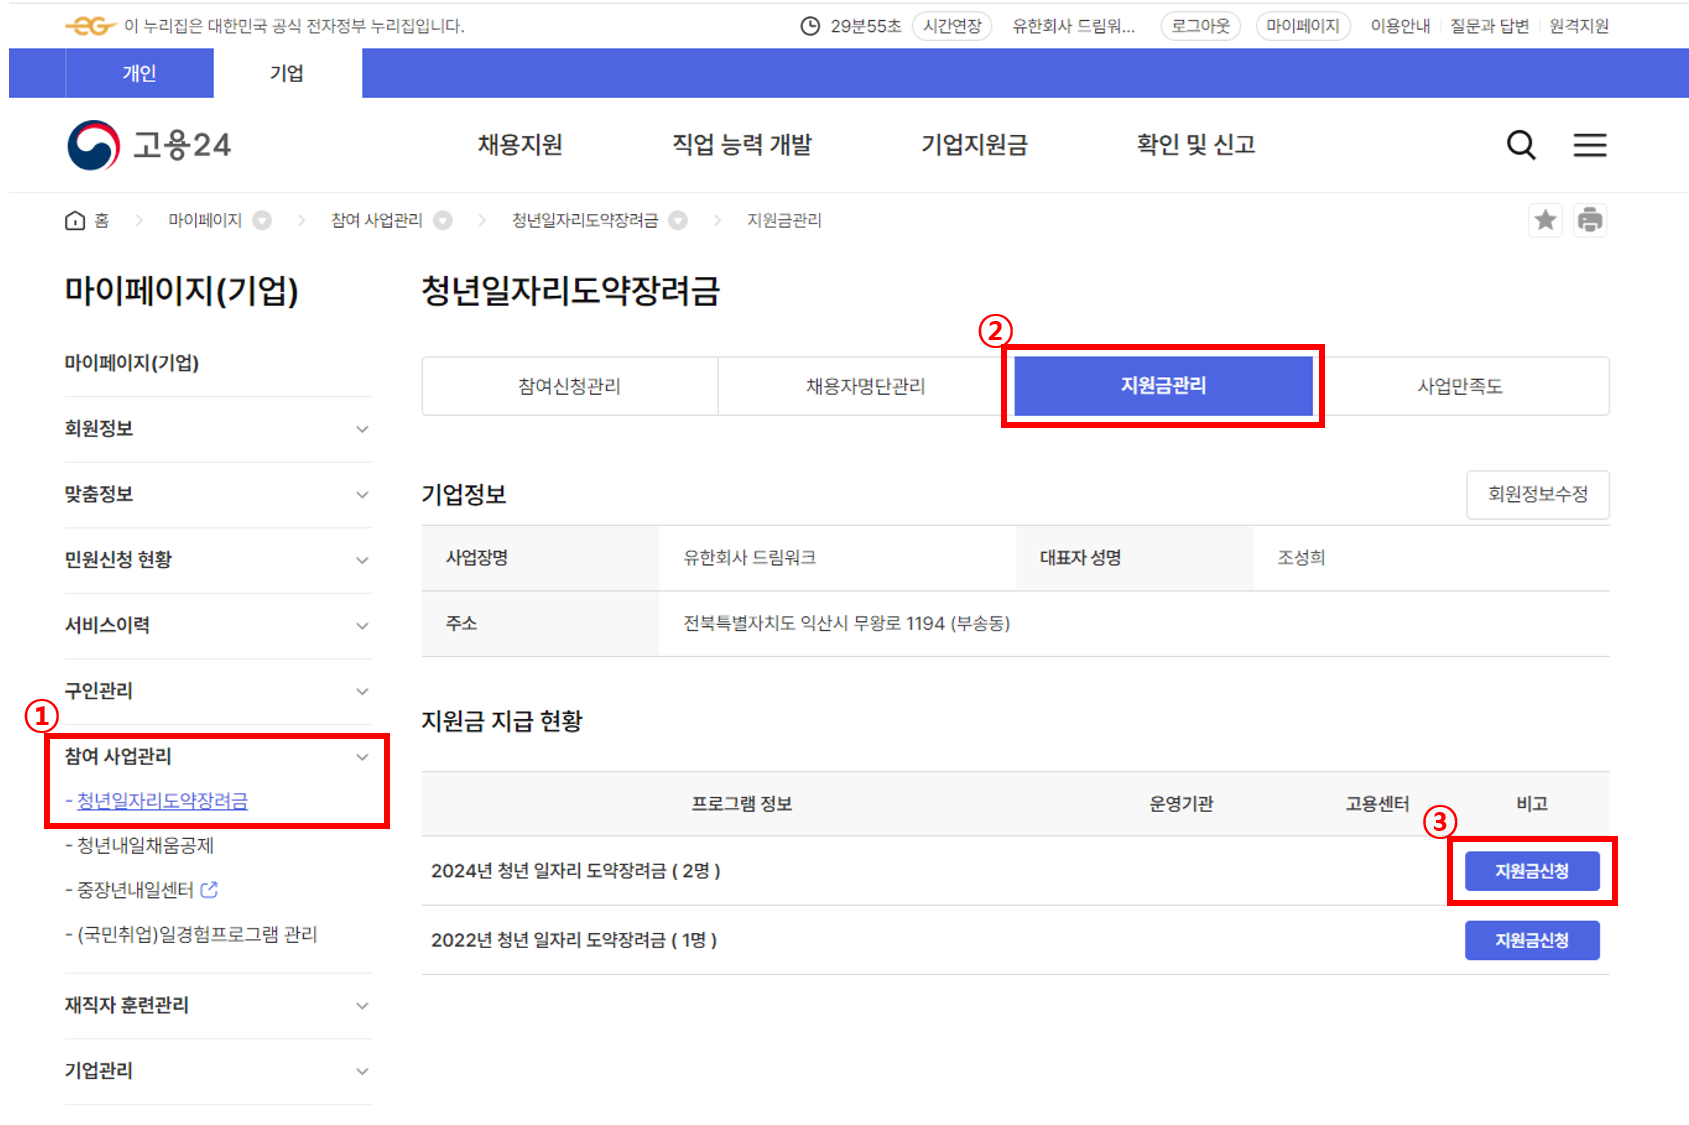1689x1125 pixels.
Task: Open the 질문과 답변 link
Action: (x=1490, y=26)
